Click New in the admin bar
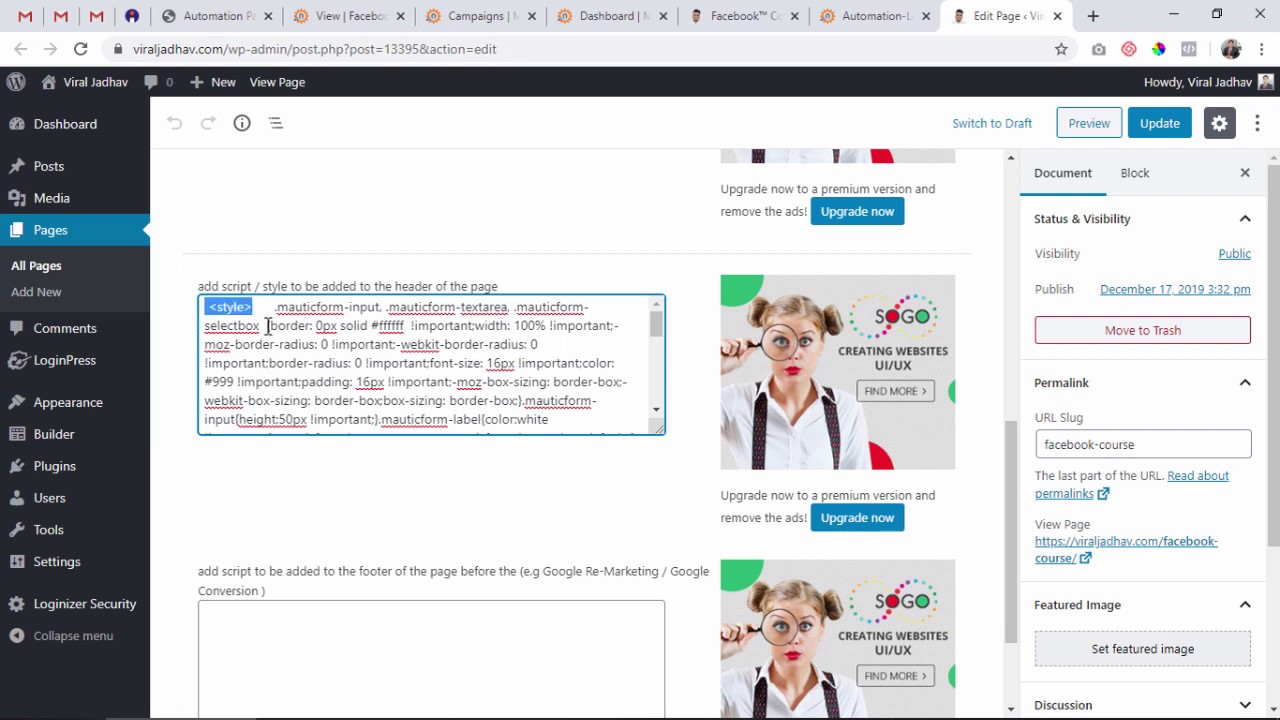 point(213,82)
